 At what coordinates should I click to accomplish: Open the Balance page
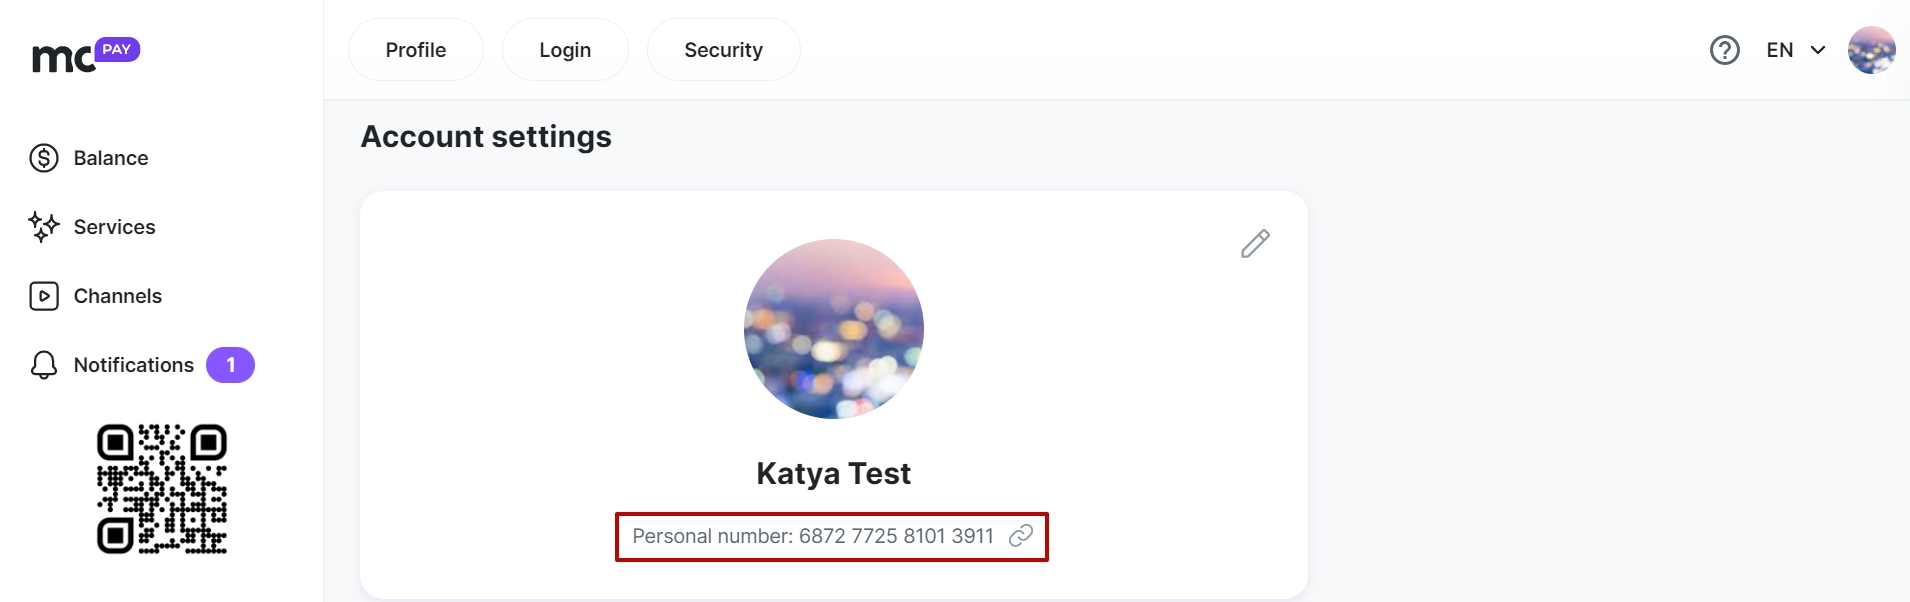(x=111, y=158)
